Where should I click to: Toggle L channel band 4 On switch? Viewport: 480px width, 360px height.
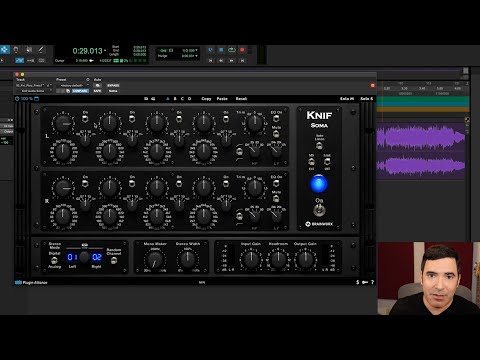[x=226, y=118]
